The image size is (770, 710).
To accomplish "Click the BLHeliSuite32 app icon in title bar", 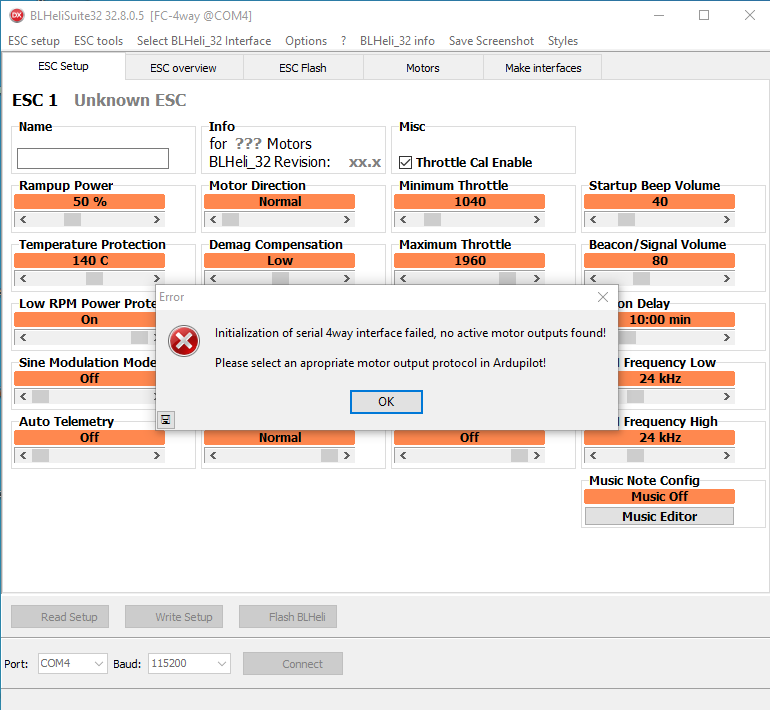I will coord(17,15).
